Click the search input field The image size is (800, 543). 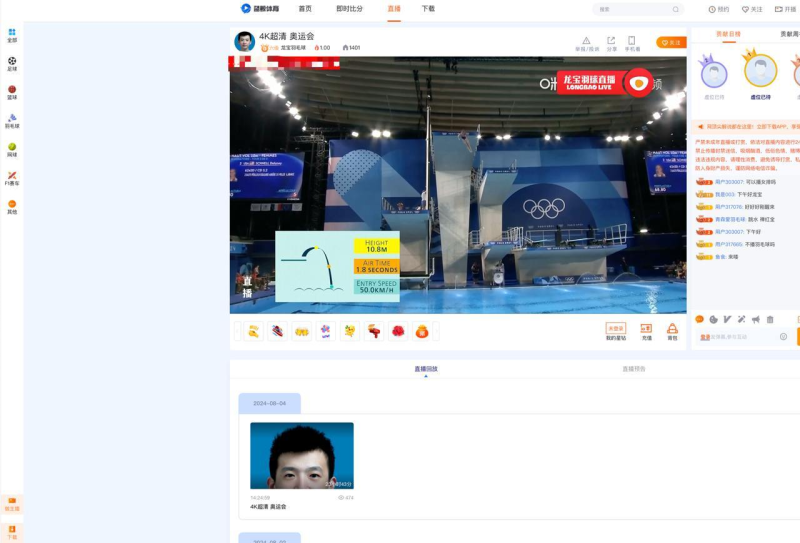pos(640,9)
